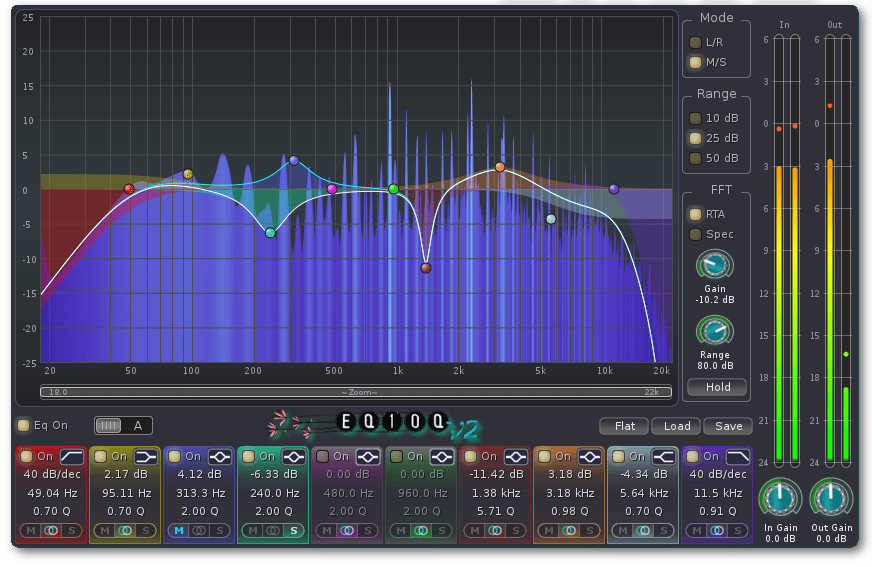Set the 1.38 kHz band to Mid channel

pyautogui.click(x=475, y=531)
